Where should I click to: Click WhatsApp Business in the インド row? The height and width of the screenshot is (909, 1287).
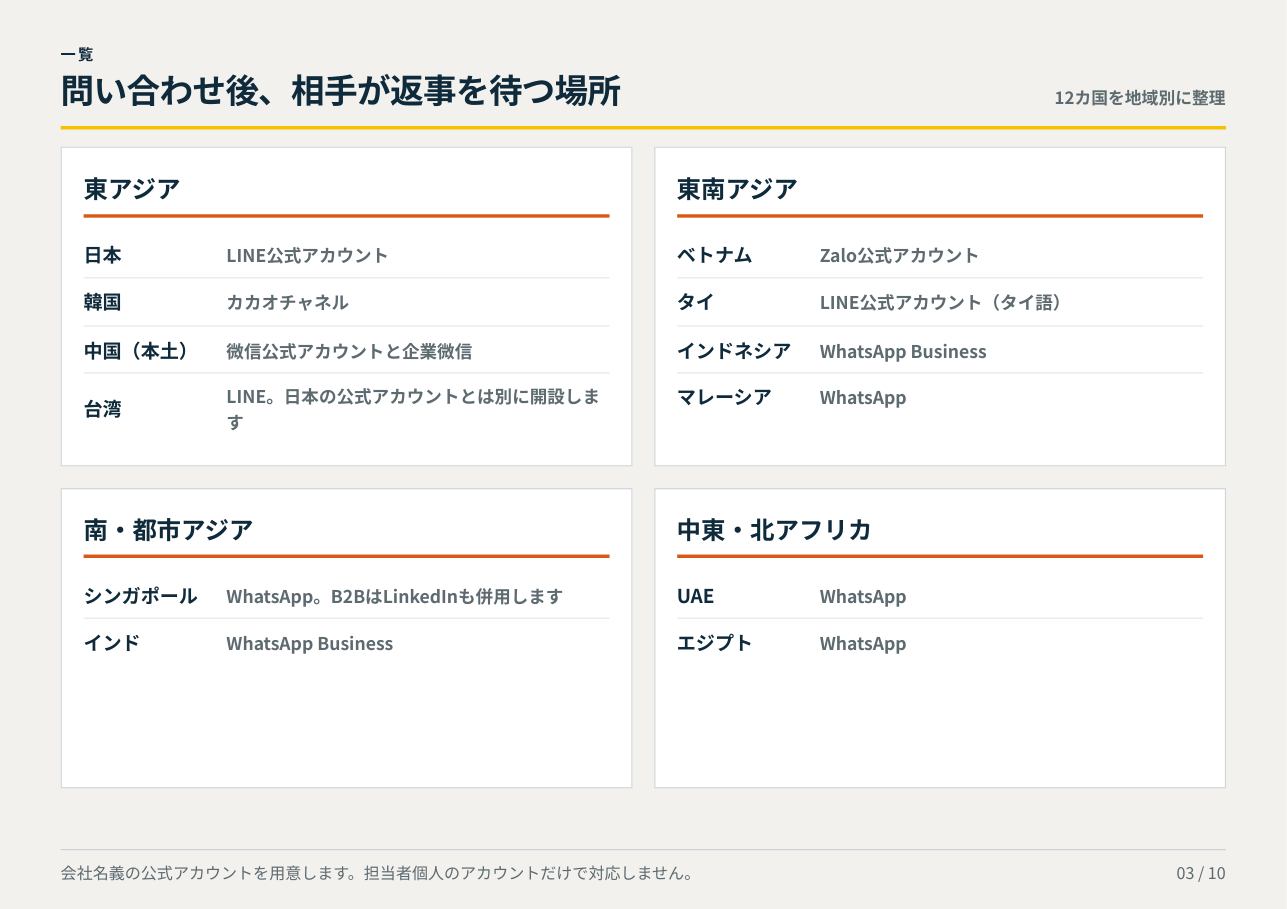click(309, 643)
